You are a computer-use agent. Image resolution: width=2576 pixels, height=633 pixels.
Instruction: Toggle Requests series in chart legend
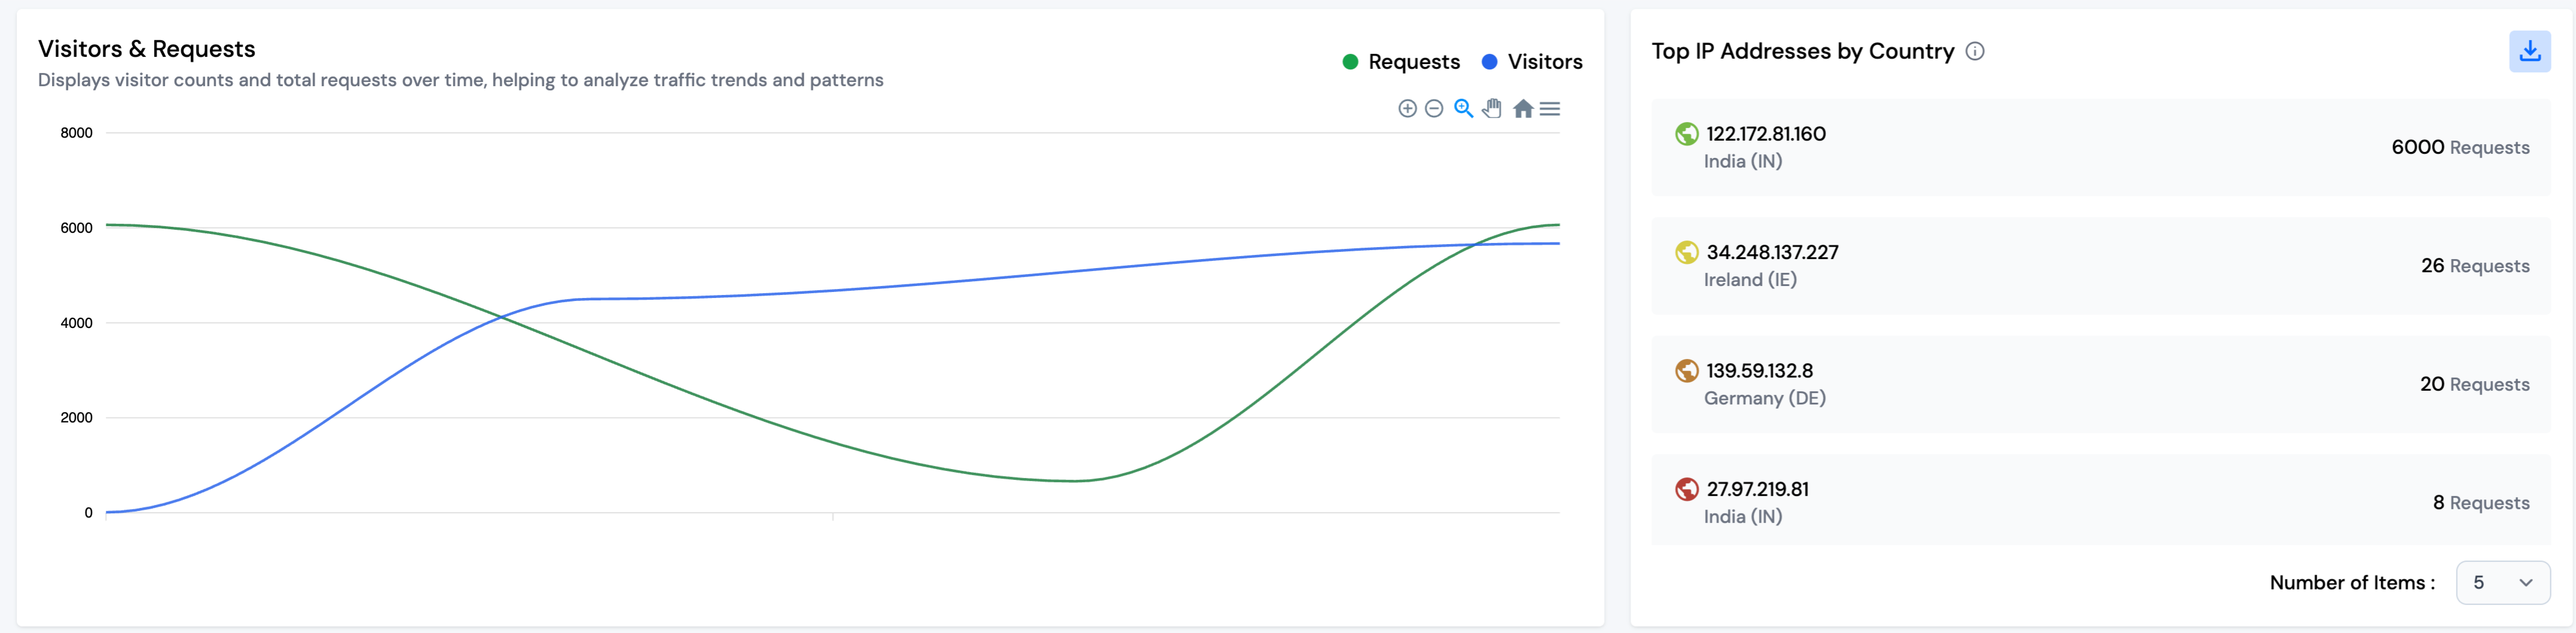pos(1413,62)
